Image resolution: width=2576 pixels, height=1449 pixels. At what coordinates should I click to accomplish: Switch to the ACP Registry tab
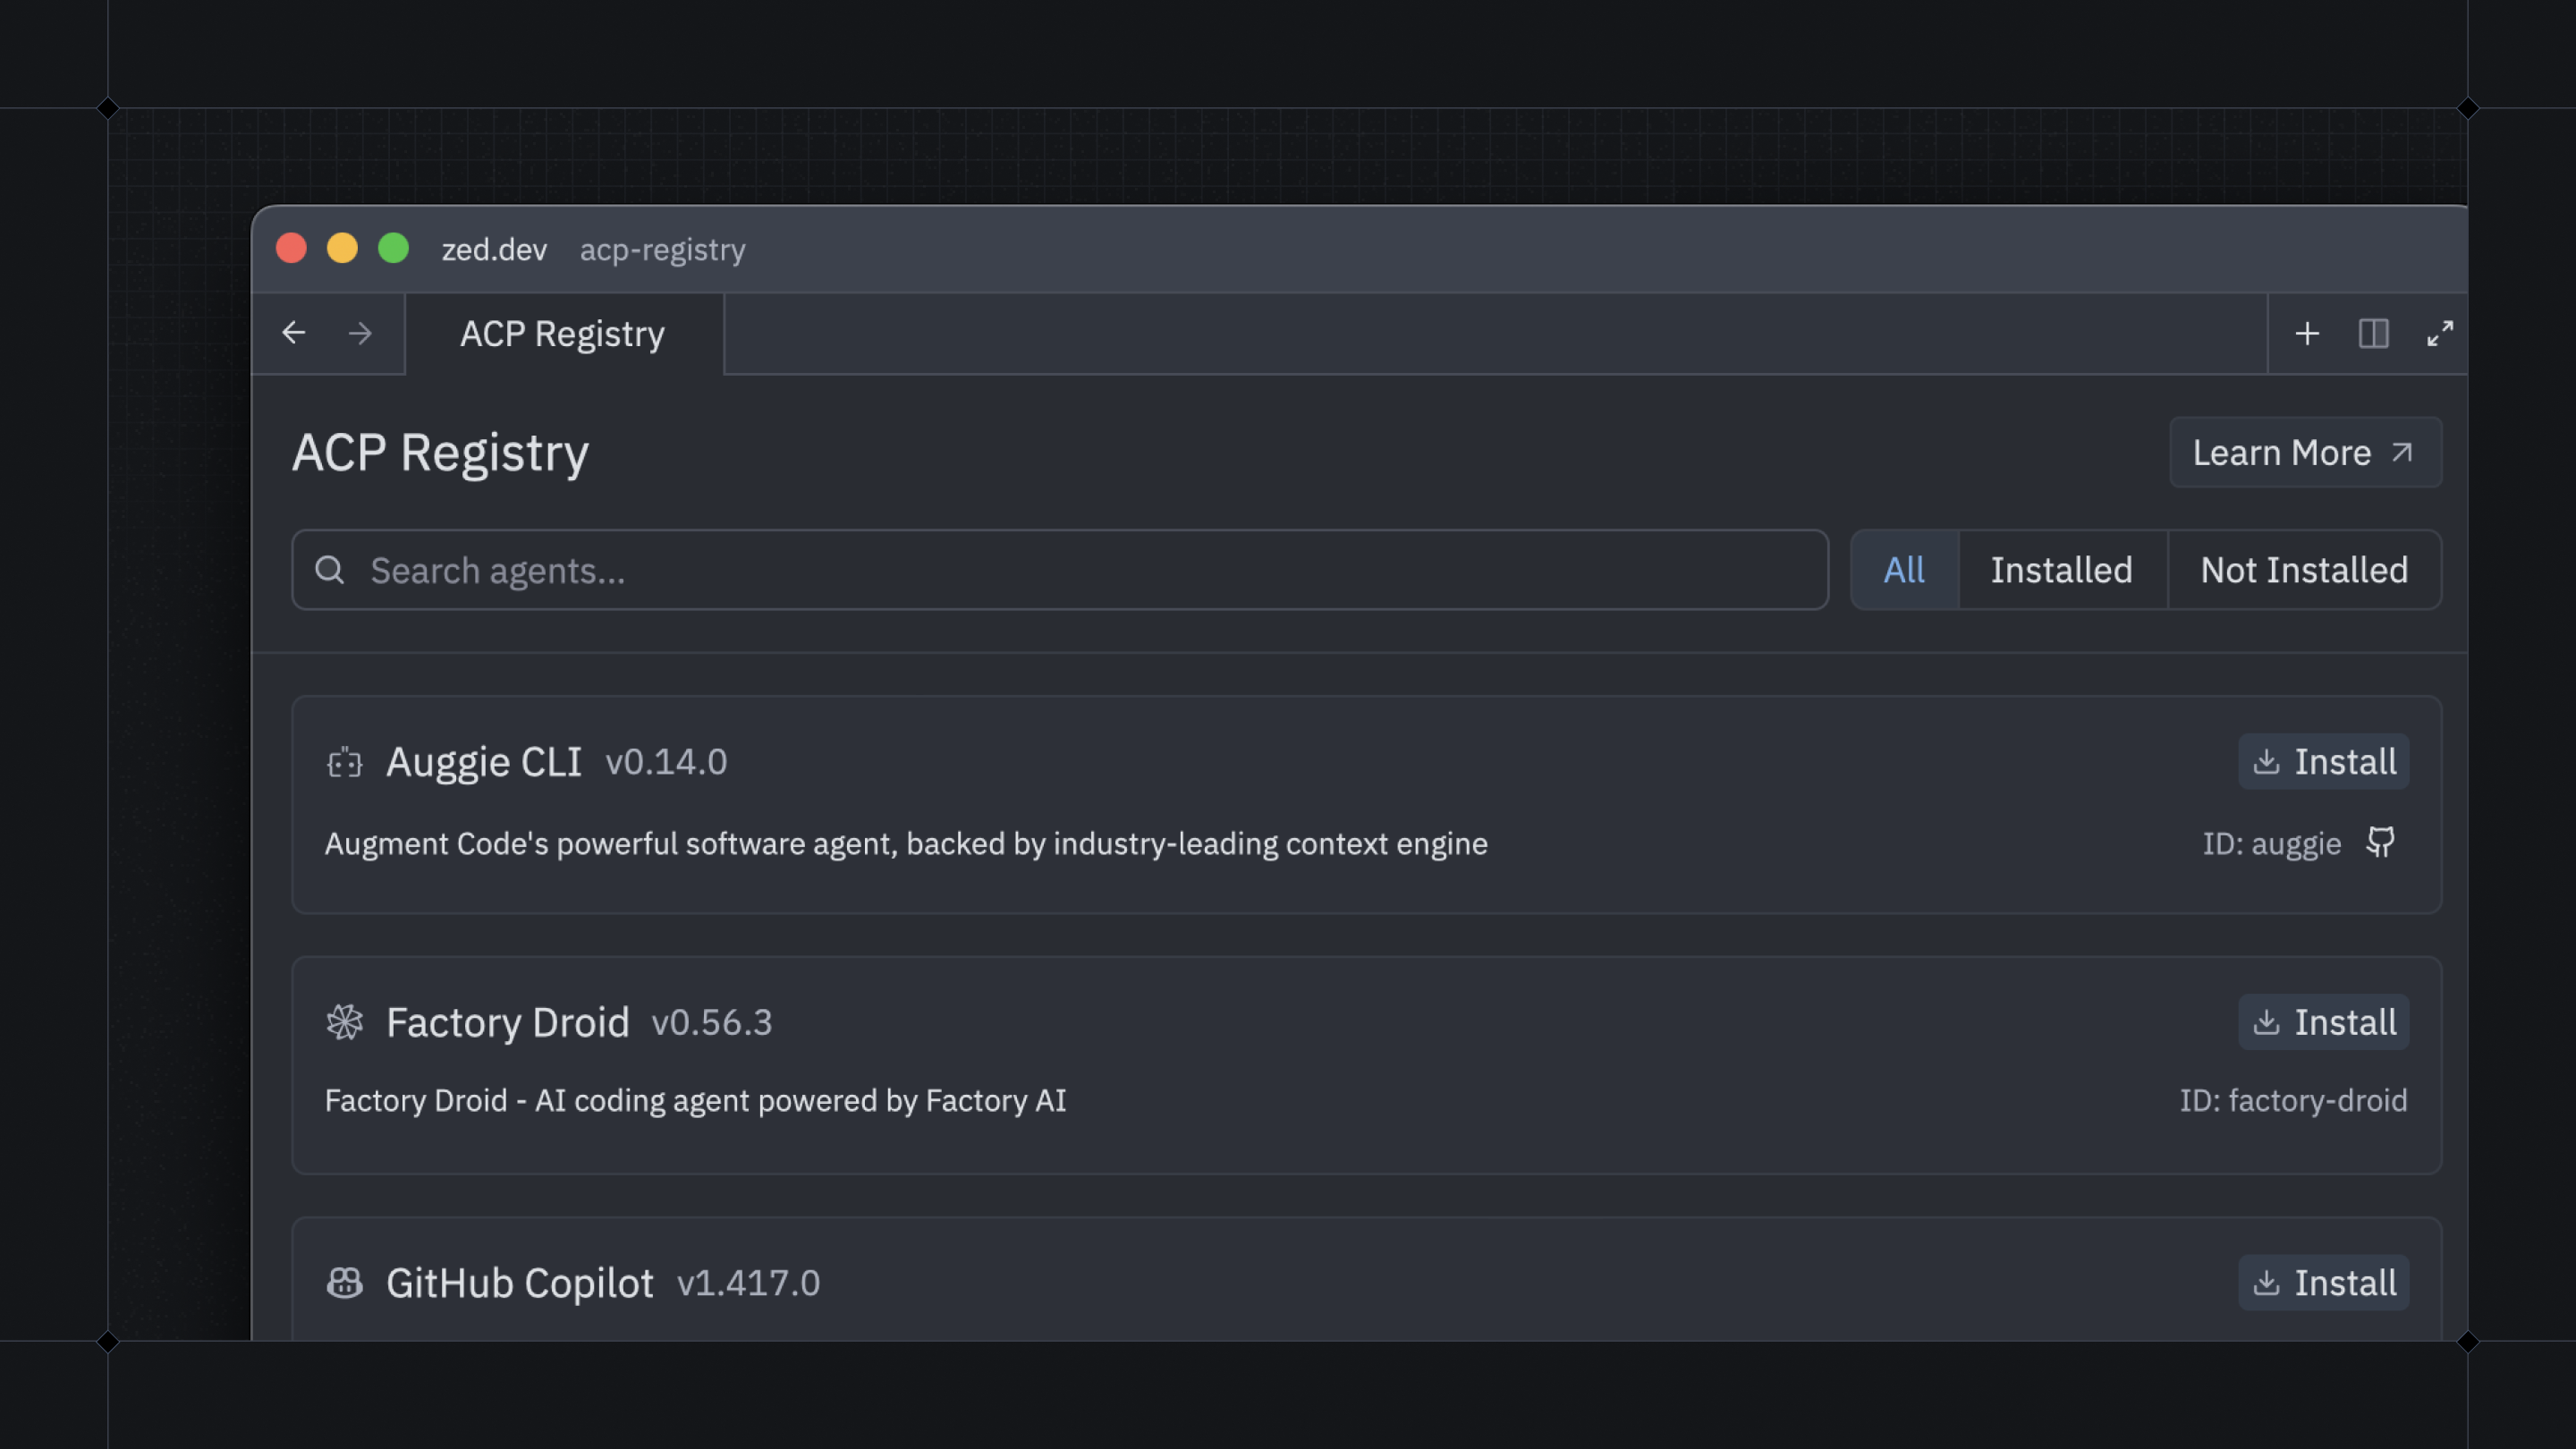point(561,333)
